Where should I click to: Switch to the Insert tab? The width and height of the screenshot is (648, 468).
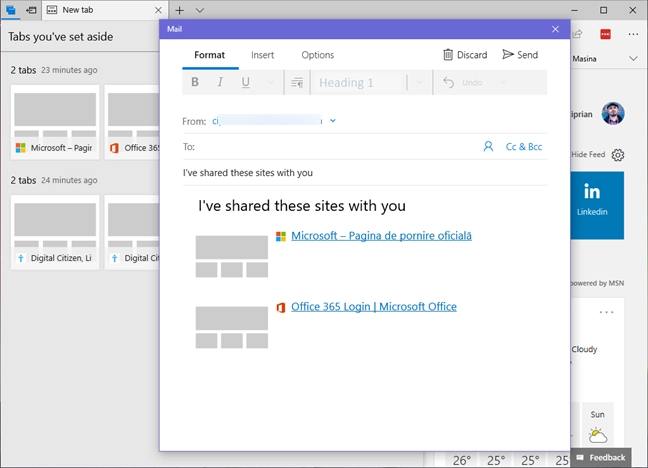(x=262, y=55)
